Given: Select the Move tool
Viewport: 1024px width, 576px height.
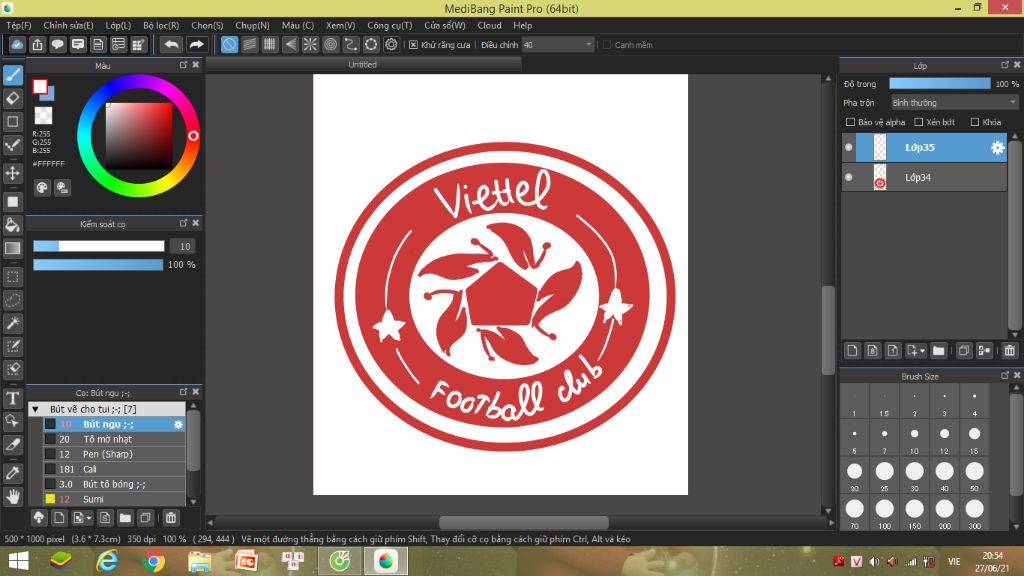Looking at the screenshot, I should pos(13,173).
